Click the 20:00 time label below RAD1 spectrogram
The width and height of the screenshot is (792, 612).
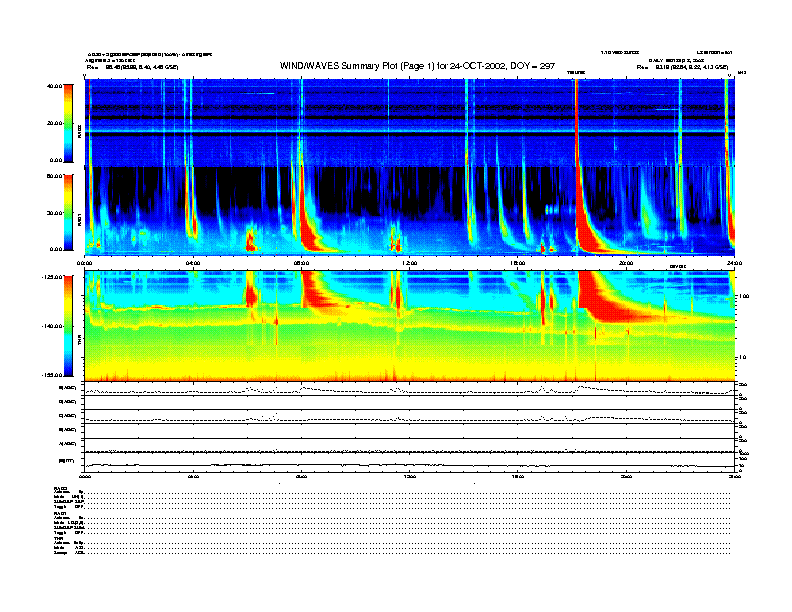(626, 263)
